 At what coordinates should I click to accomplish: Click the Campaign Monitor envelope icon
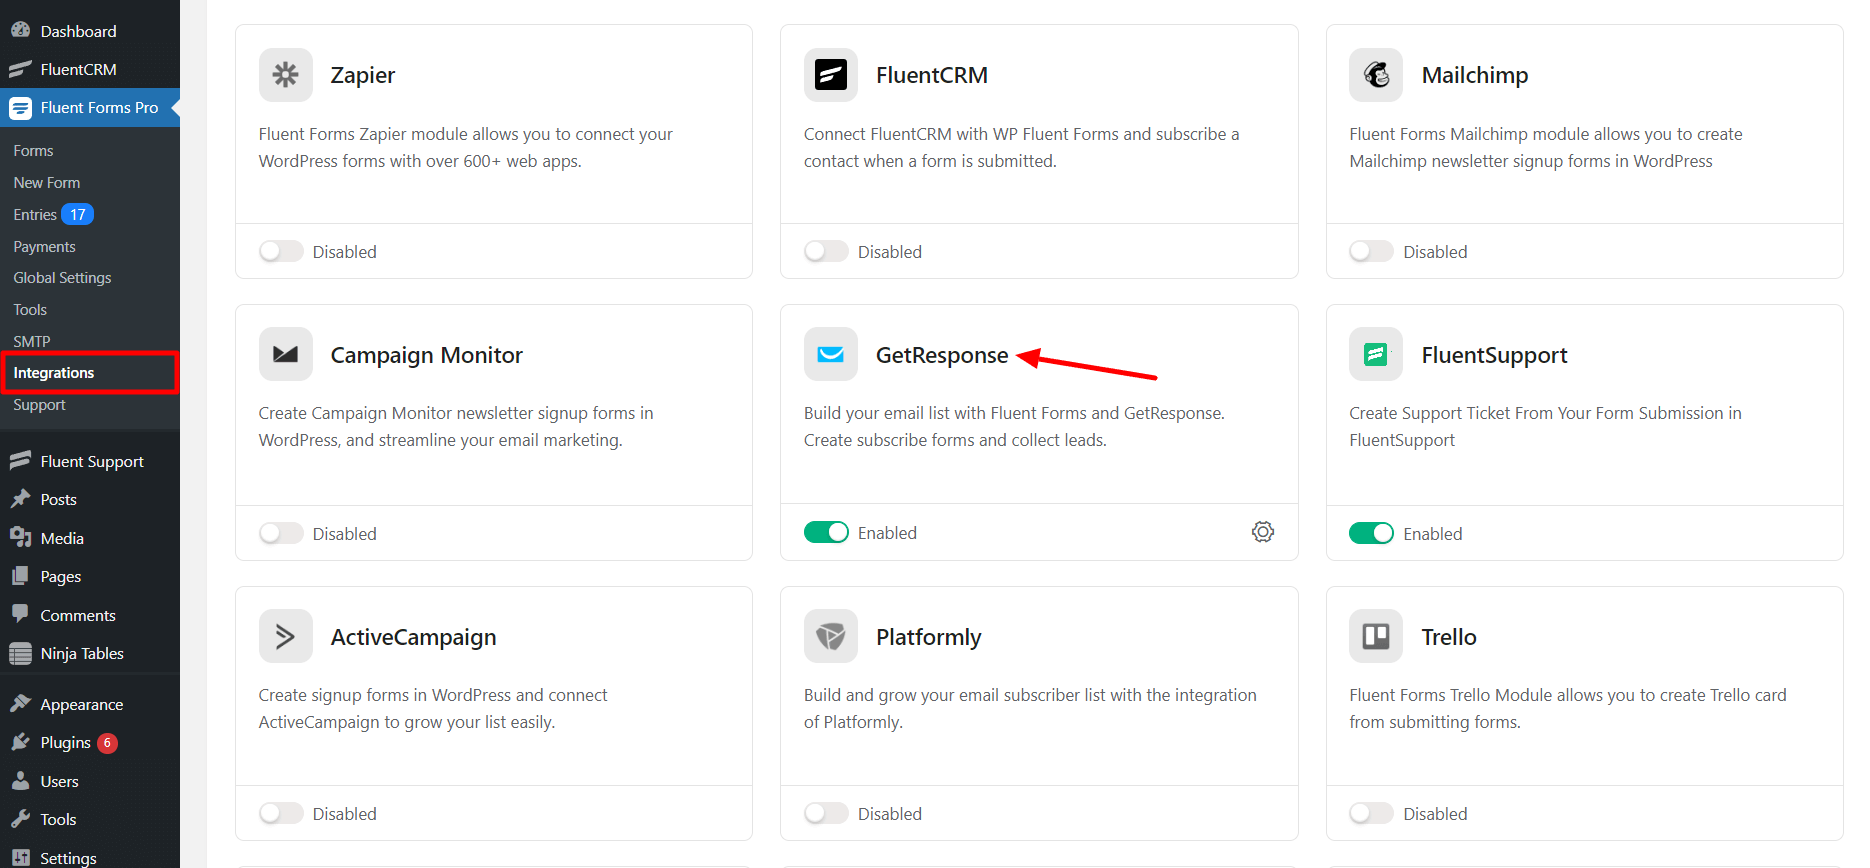(285, 355)
